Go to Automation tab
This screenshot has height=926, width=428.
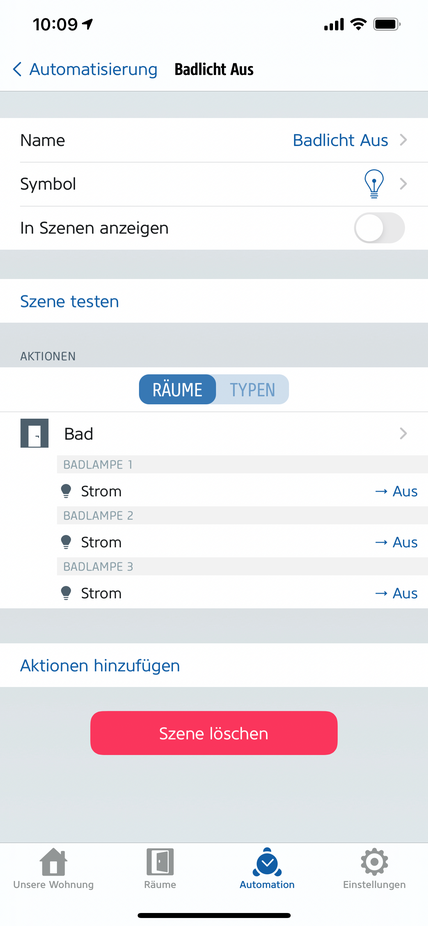click(267, 869)
